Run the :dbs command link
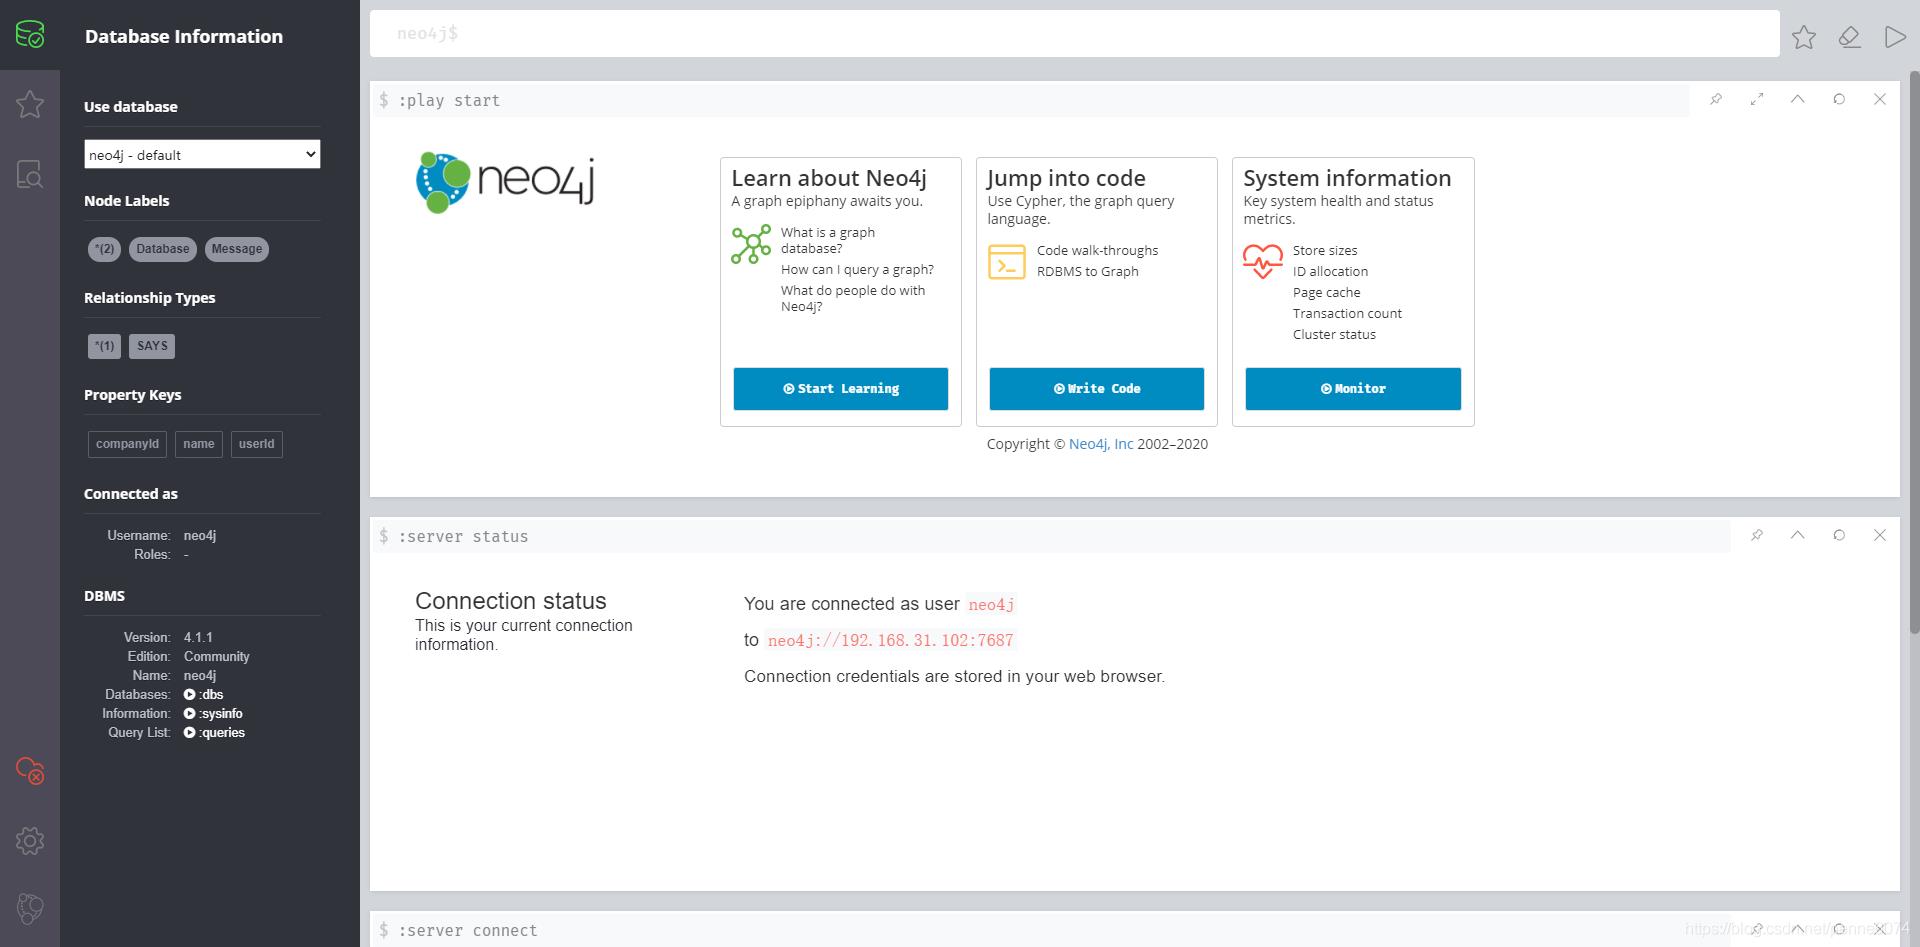Viewport: 1920px width, 947px height. point(204,694)
